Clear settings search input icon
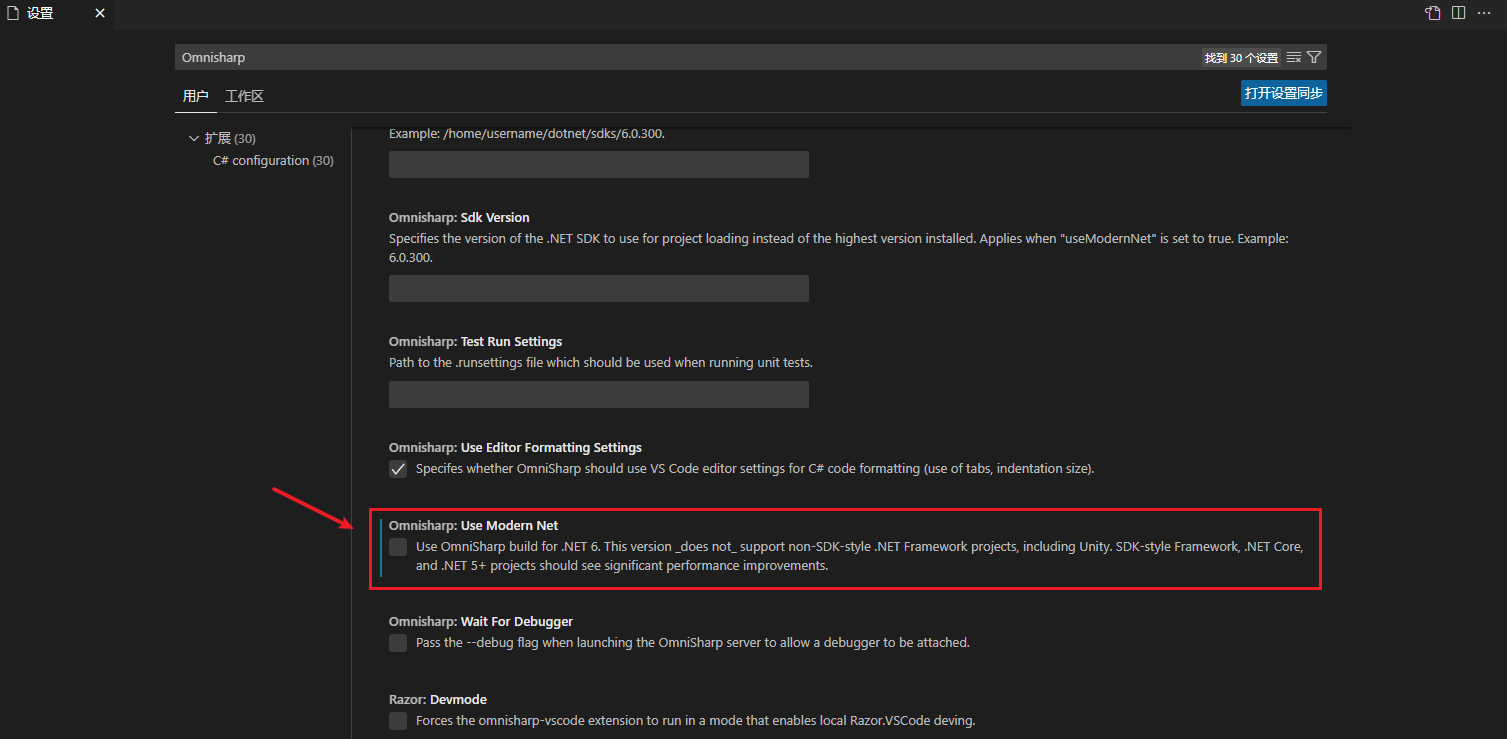The image size is (1507, 739). [x=1294, y=57]
